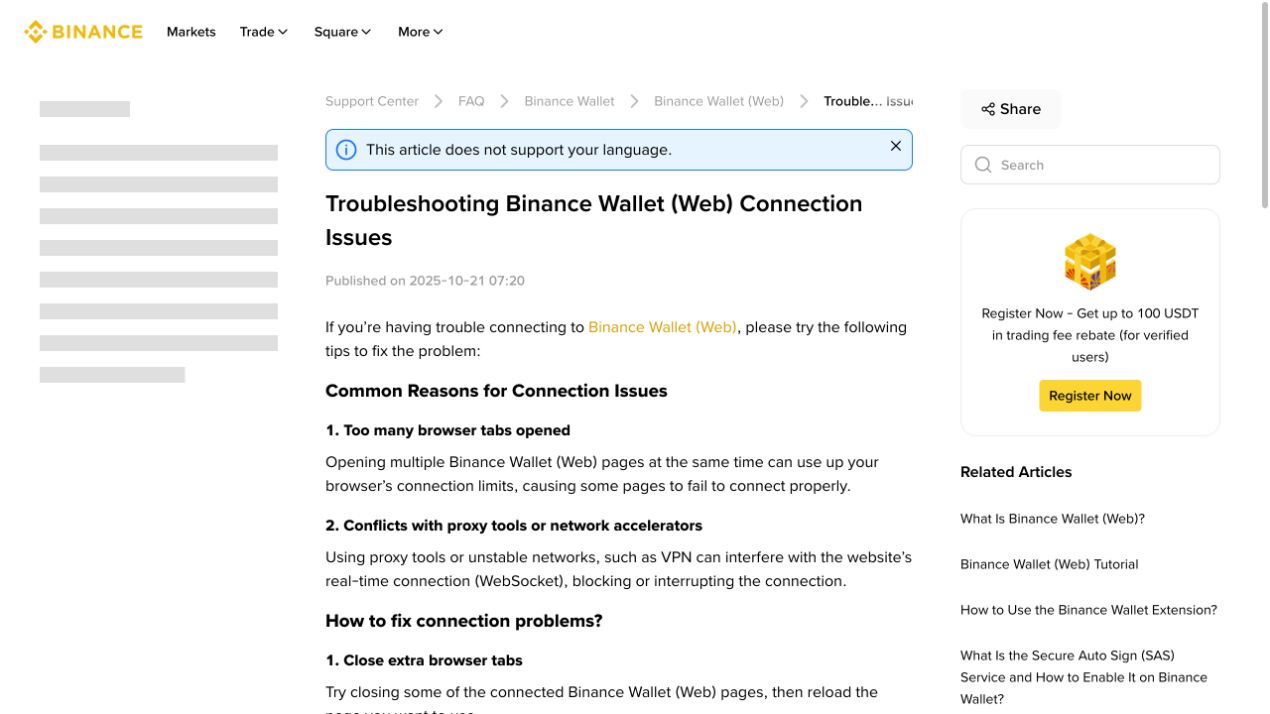Dismiss the language notice banner
1270x714 pixels.
tap(895, 146)
